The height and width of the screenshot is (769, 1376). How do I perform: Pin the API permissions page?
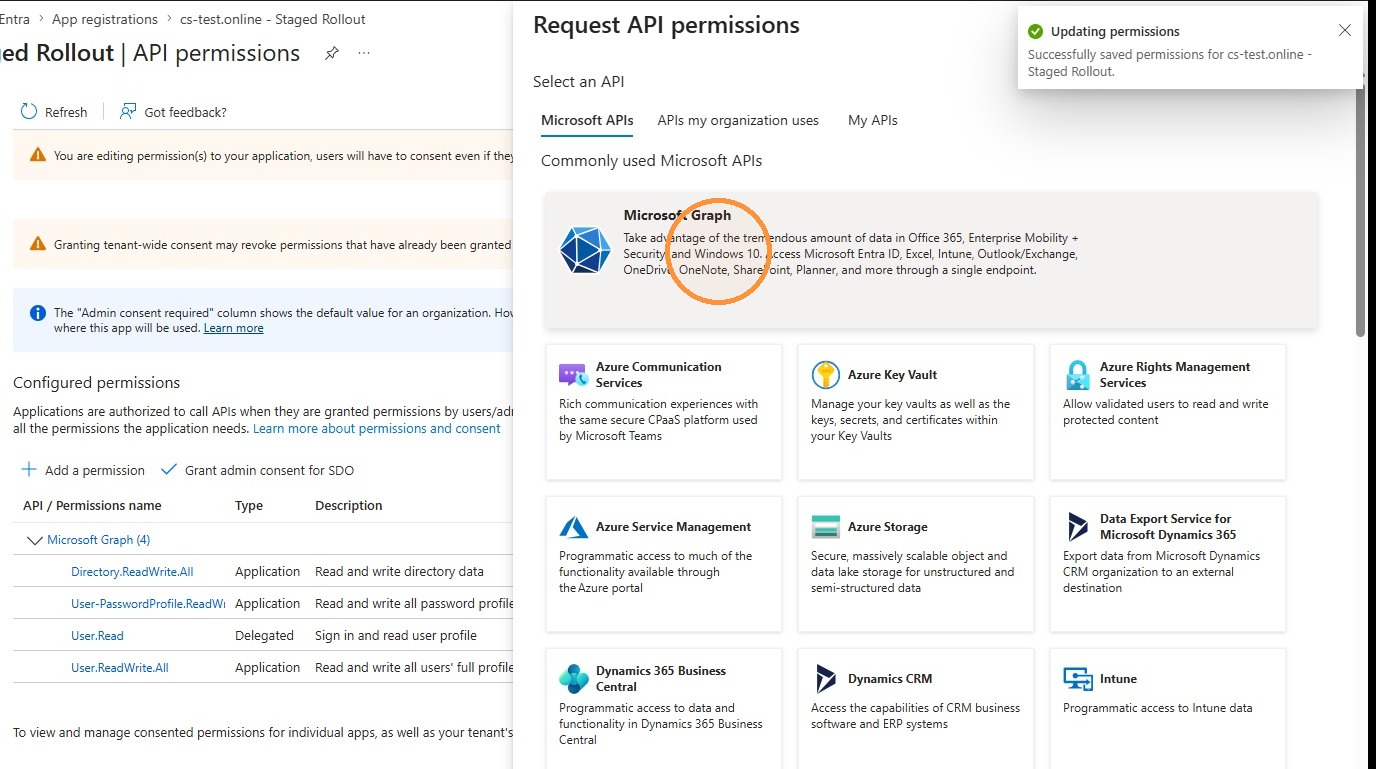click(x=332, y=53)
